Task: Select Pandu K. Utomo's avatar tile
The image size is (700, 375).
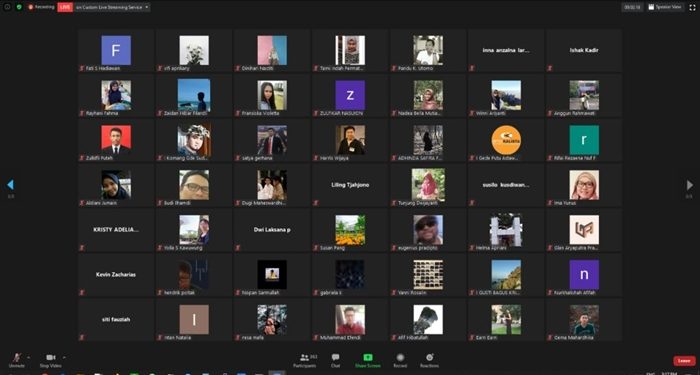Action: pos(428,50)
